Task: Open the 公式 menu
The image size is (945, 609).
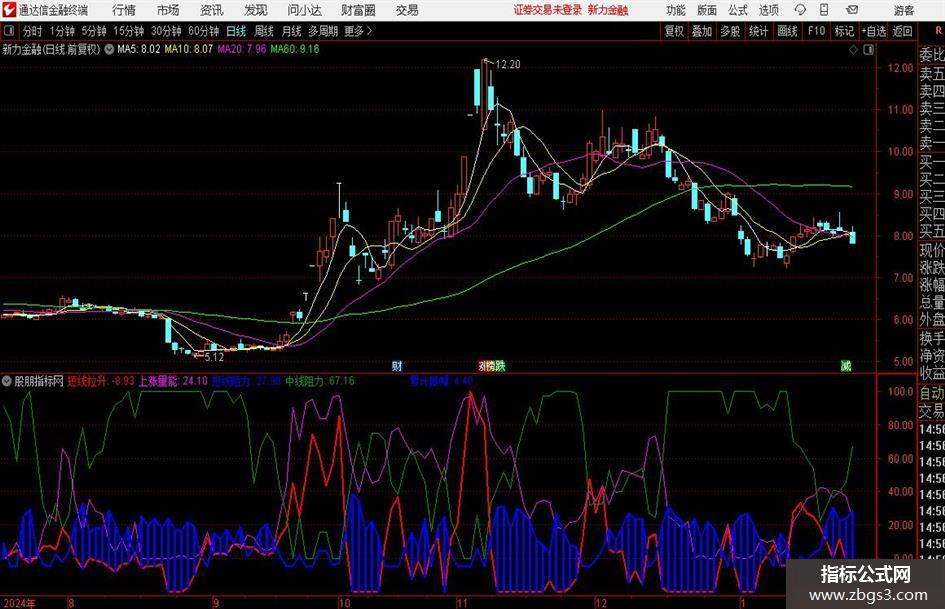Action: pyautogui.click(x=738, y=10)
